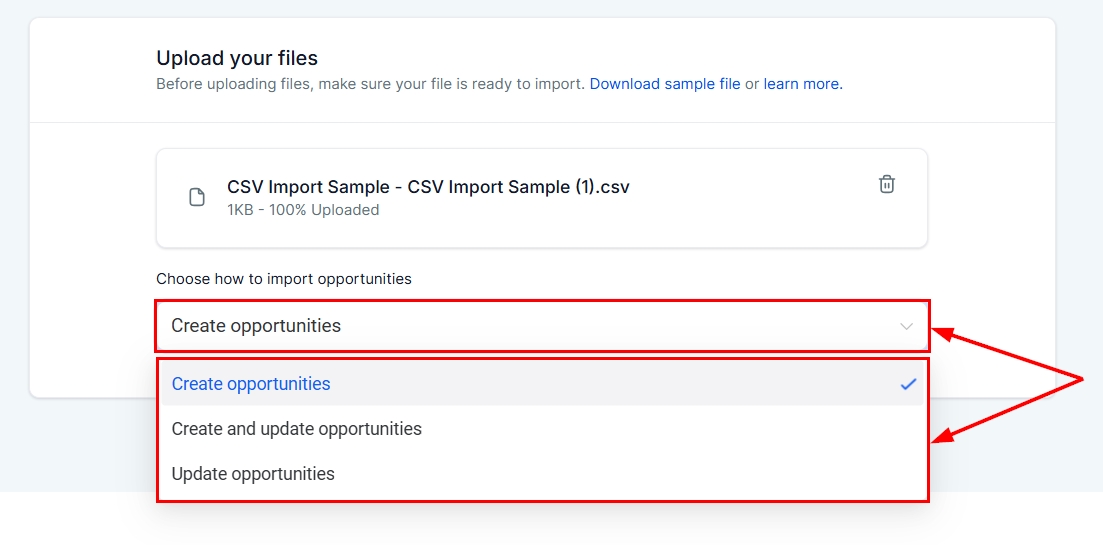Screen dimensions: 1103x545
Task: Choose 'Create and update opportunities' option
Action: click(297, 429)
